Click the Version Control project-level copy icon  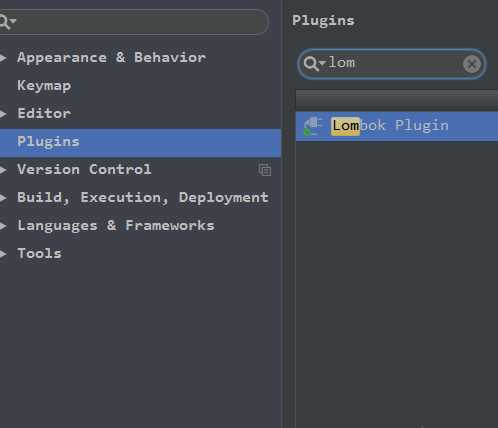(265, 170)
